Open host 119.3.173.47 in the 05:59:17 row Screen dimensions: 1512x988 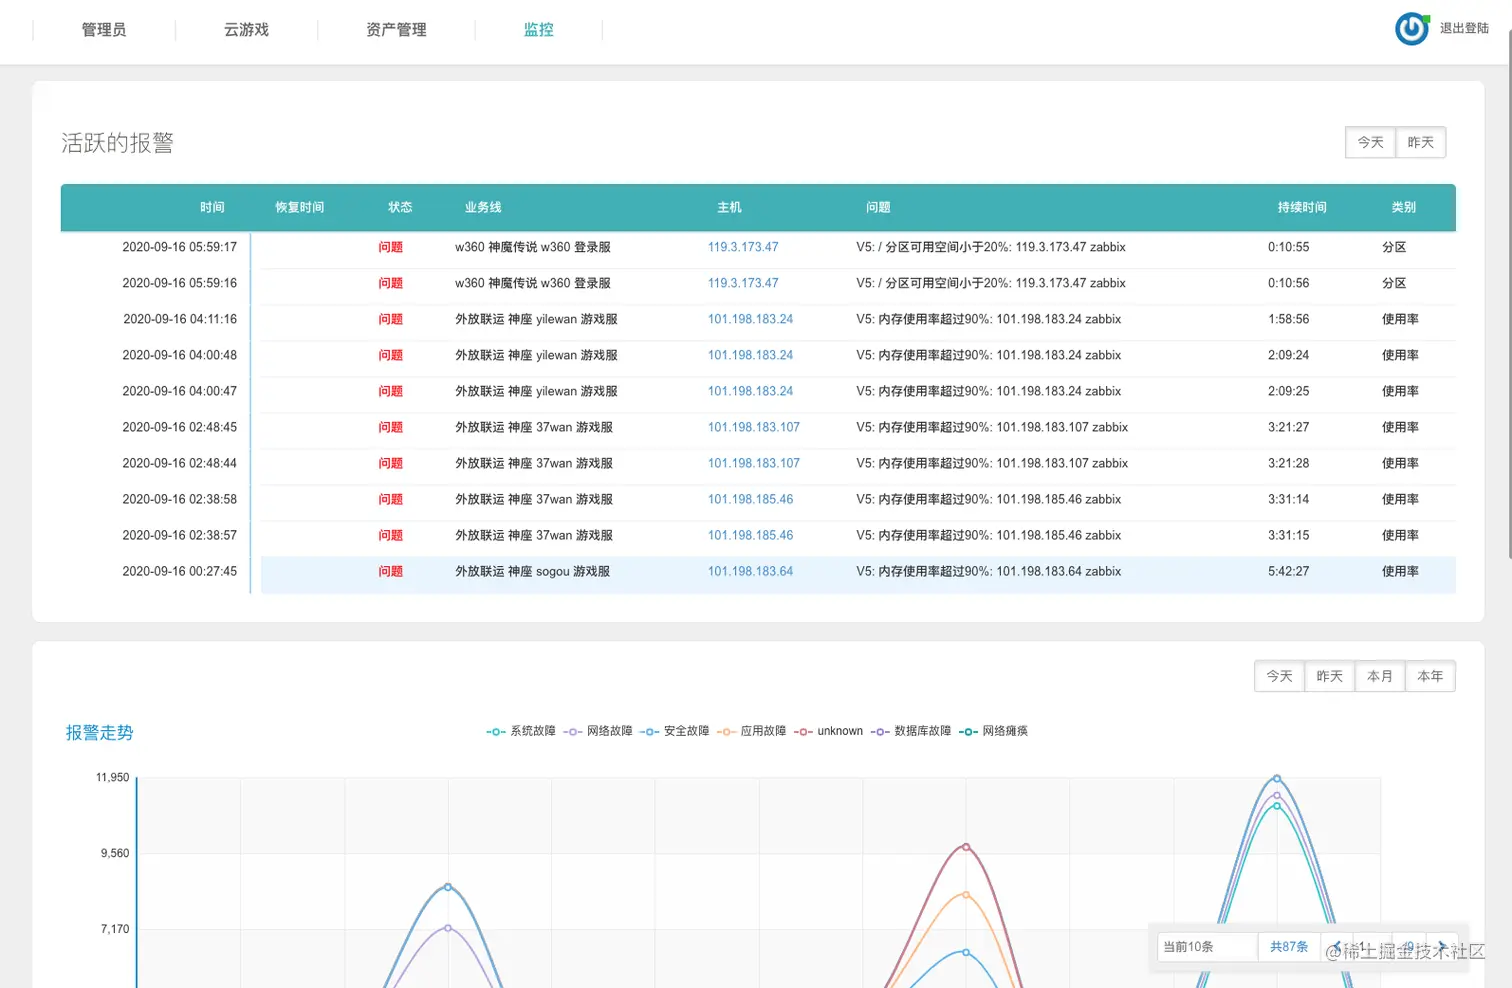pos(743,247)
